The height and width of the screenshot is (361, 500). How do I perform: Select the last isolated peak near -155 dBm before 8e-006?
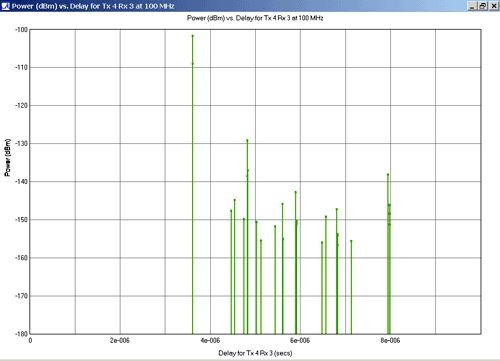[351, 241]
